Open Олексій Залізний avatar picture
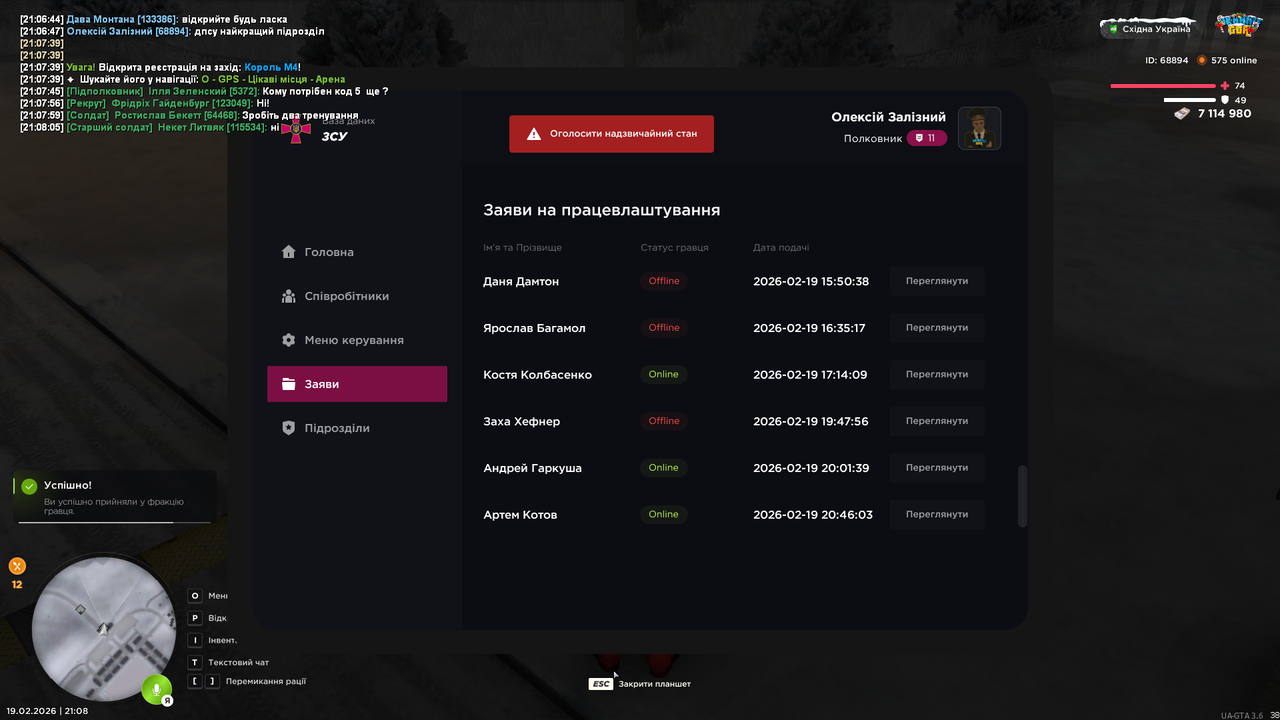Screen dimensions: 1280x720 [980, 128]
